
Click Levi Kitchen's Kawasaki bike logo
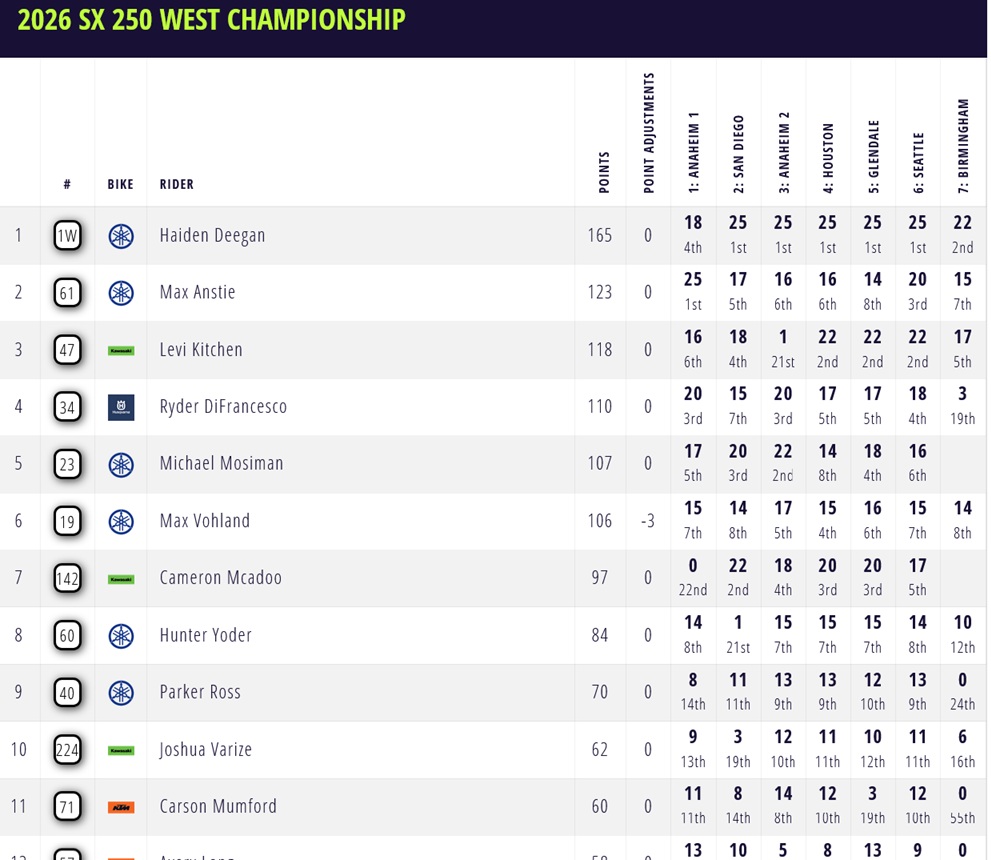pyautogui.click(x=121, y=350)
